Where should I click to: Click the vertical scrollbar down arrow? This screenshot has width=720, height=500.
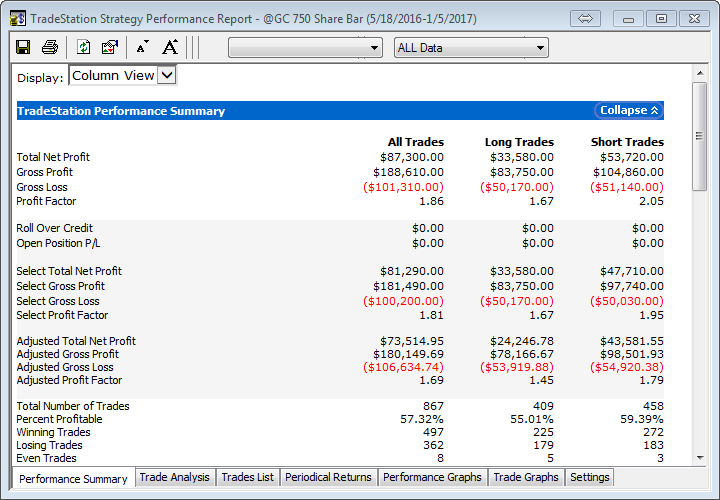tap(699, 455)
